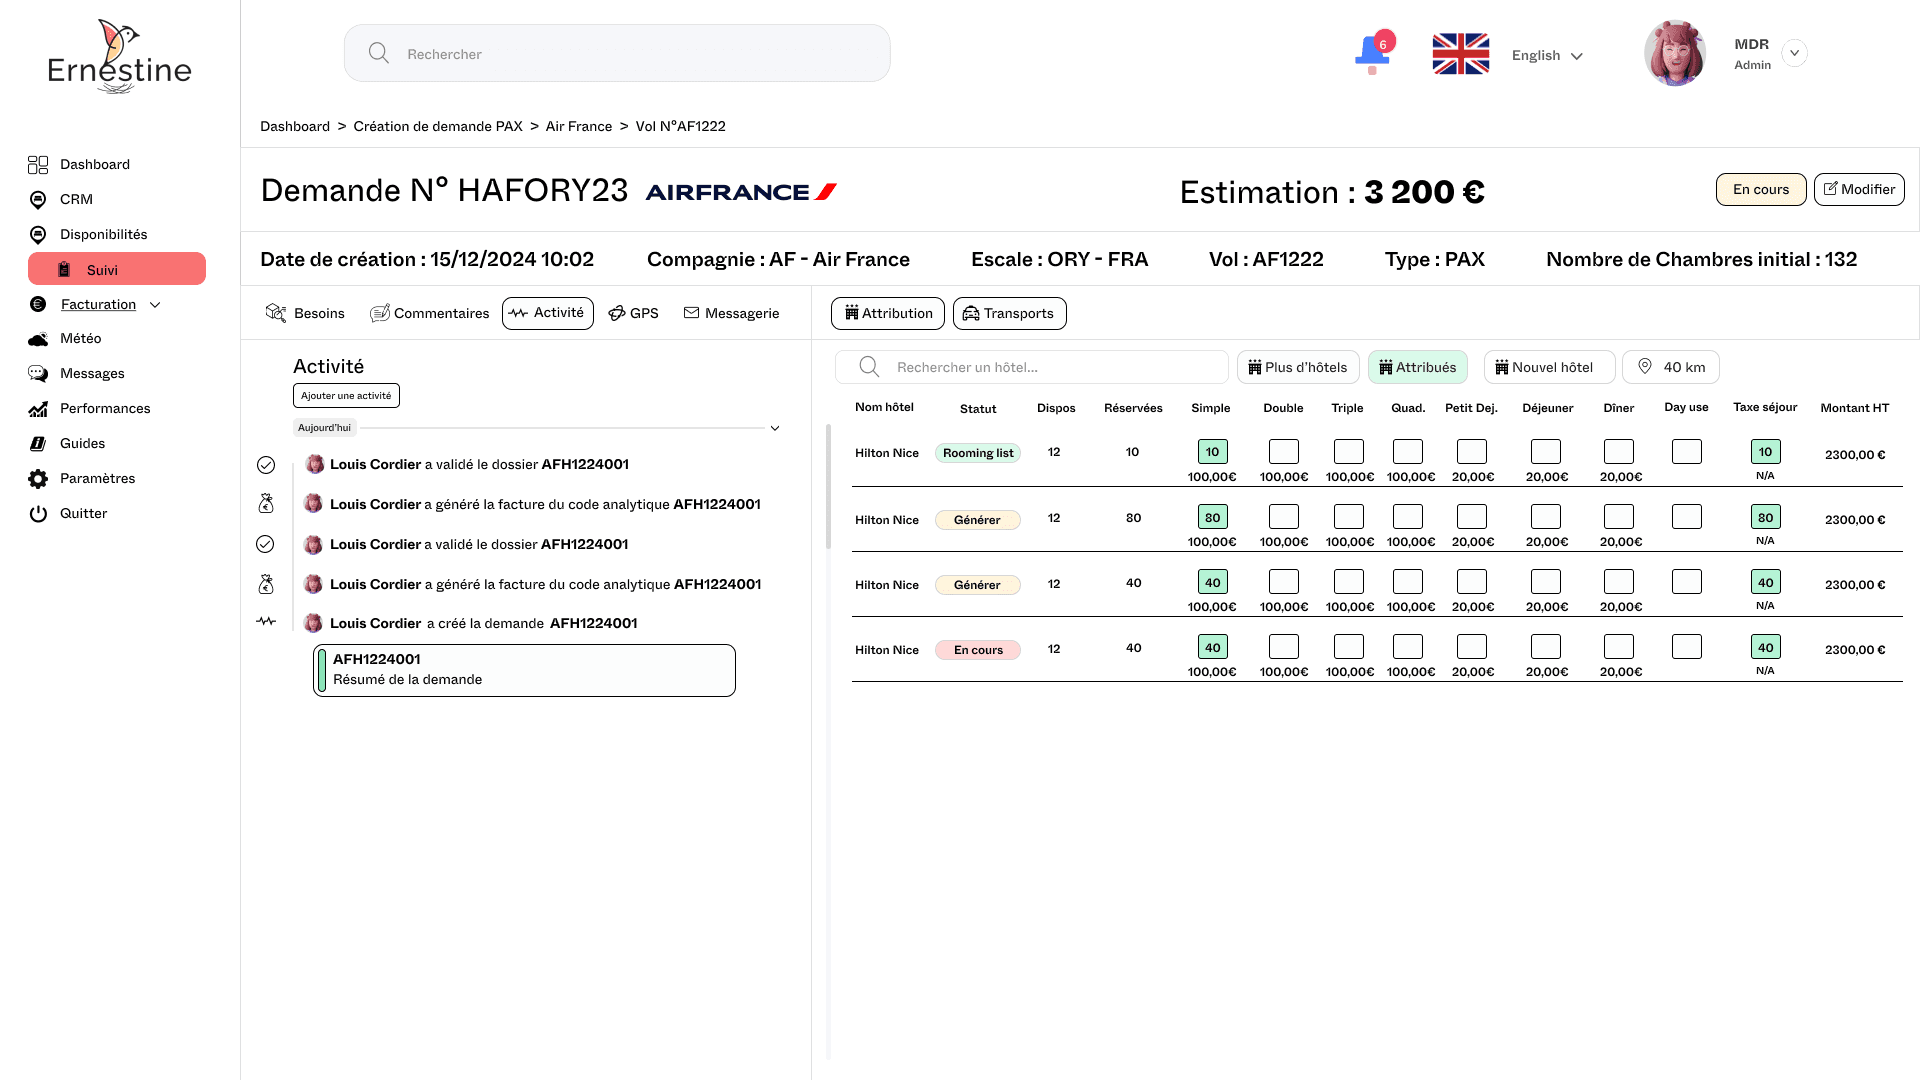This screenshot has height=1080, width=1920.
Task: Toggle Day use box in second Hilton row
Action: tap(1686, 517)
